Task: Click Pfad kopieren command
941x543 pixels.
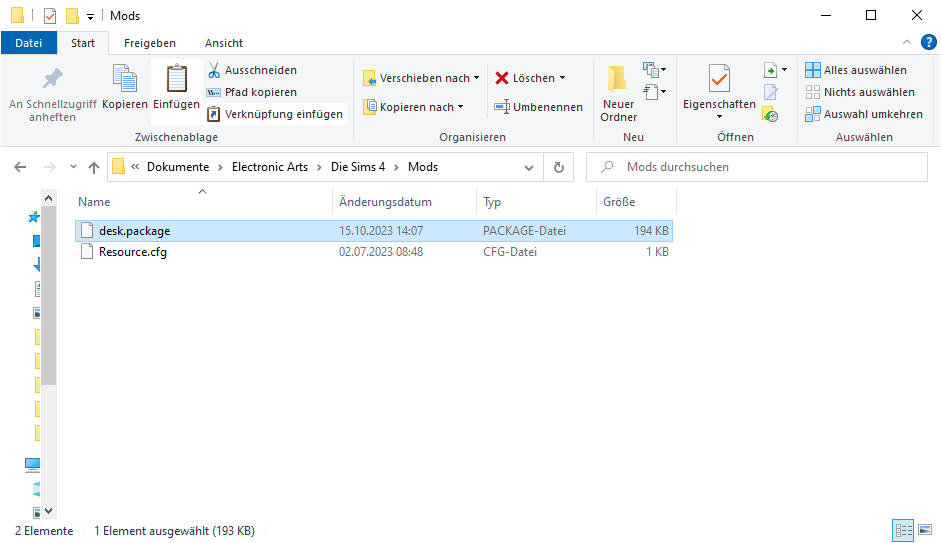Action: pyautogui.click(x=252, y=92)
